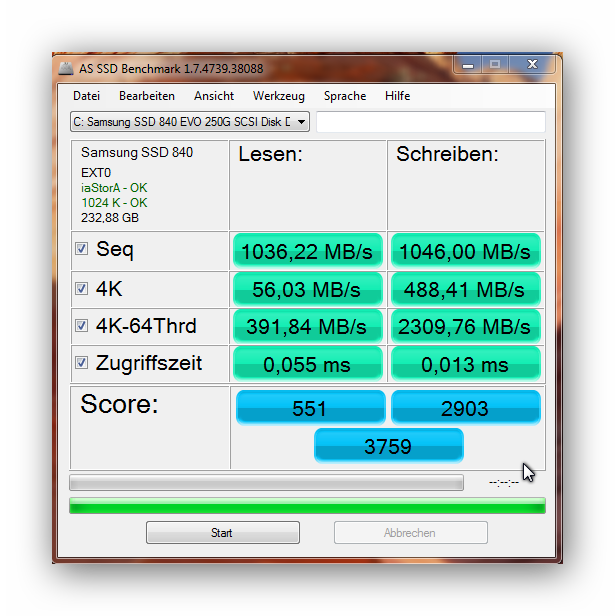Toggle the 4K-64Thrd test checkbox
Viewport: 615px width, 616px height.
pyautogui.click(x=81, y=325)
